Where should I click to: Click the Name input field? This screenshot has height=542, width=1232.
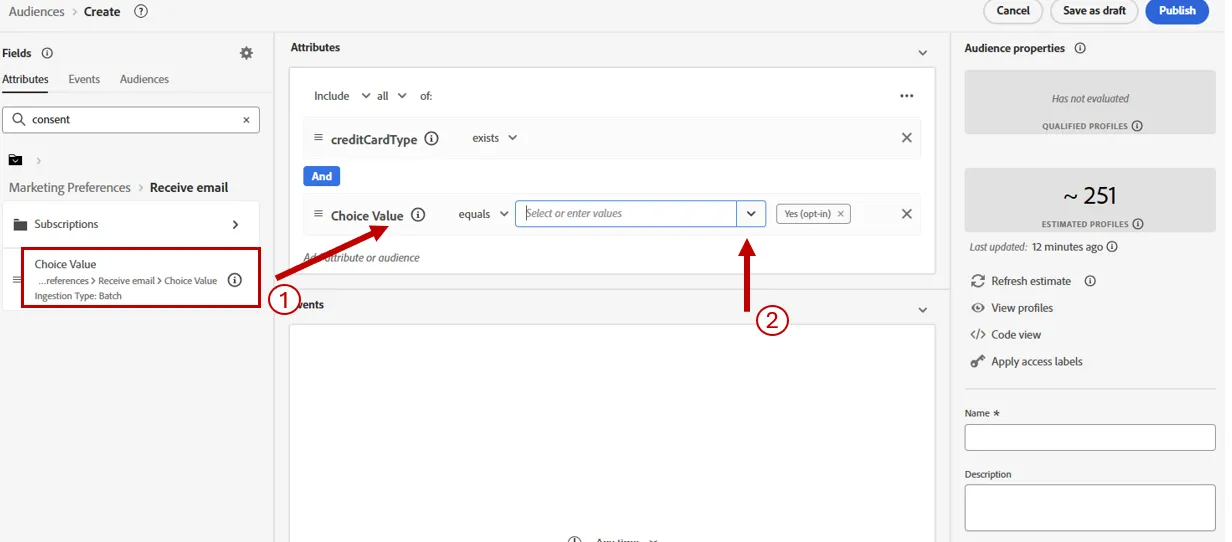pyautogui.click(x=1090, y=437)
